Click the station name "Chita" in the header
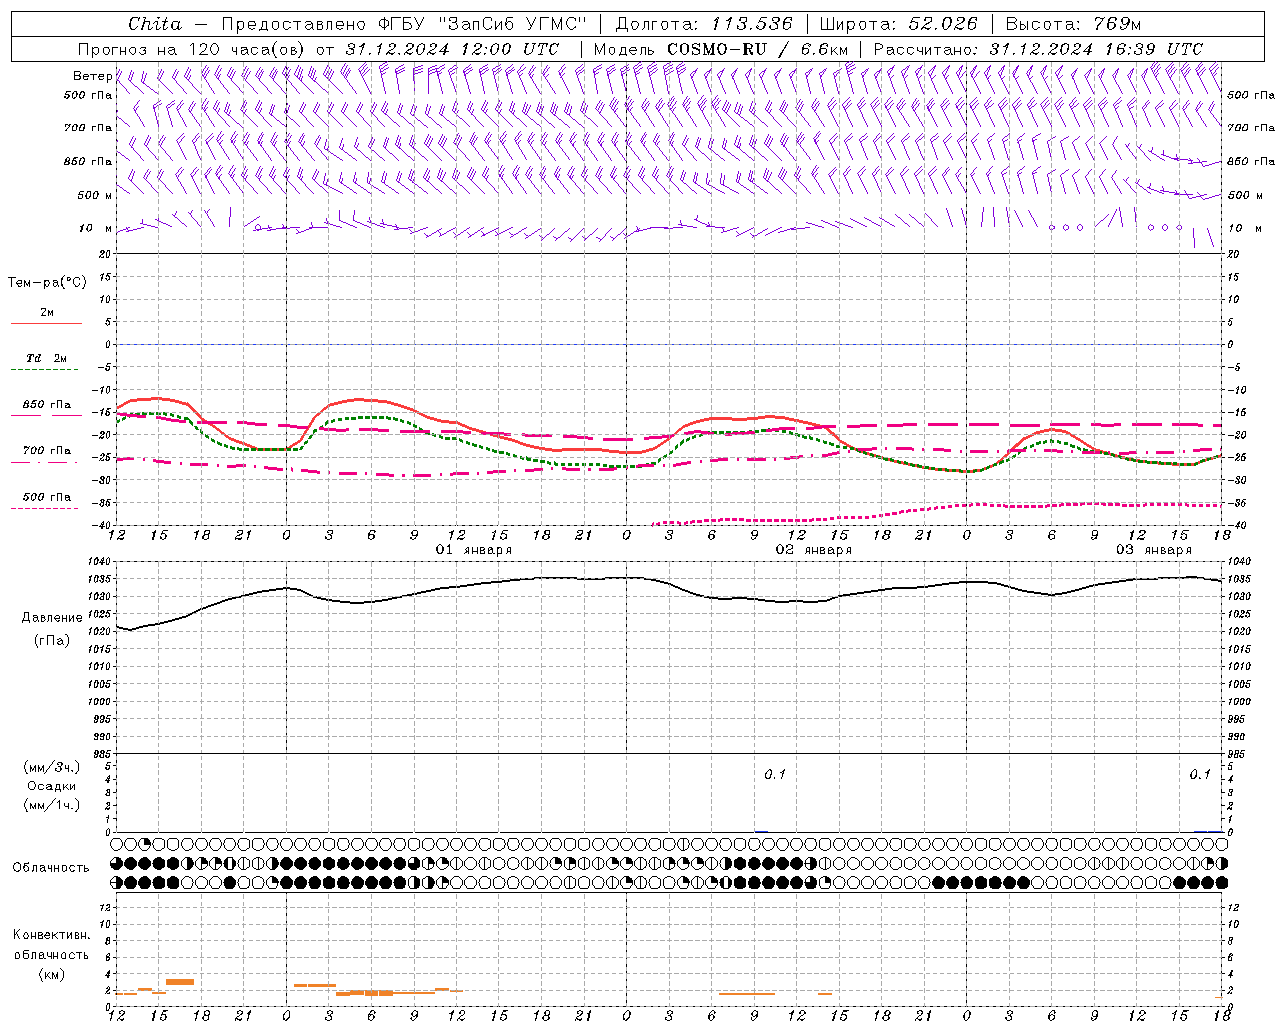This screenshot has height=1024, width=1280. click(155, 24)
